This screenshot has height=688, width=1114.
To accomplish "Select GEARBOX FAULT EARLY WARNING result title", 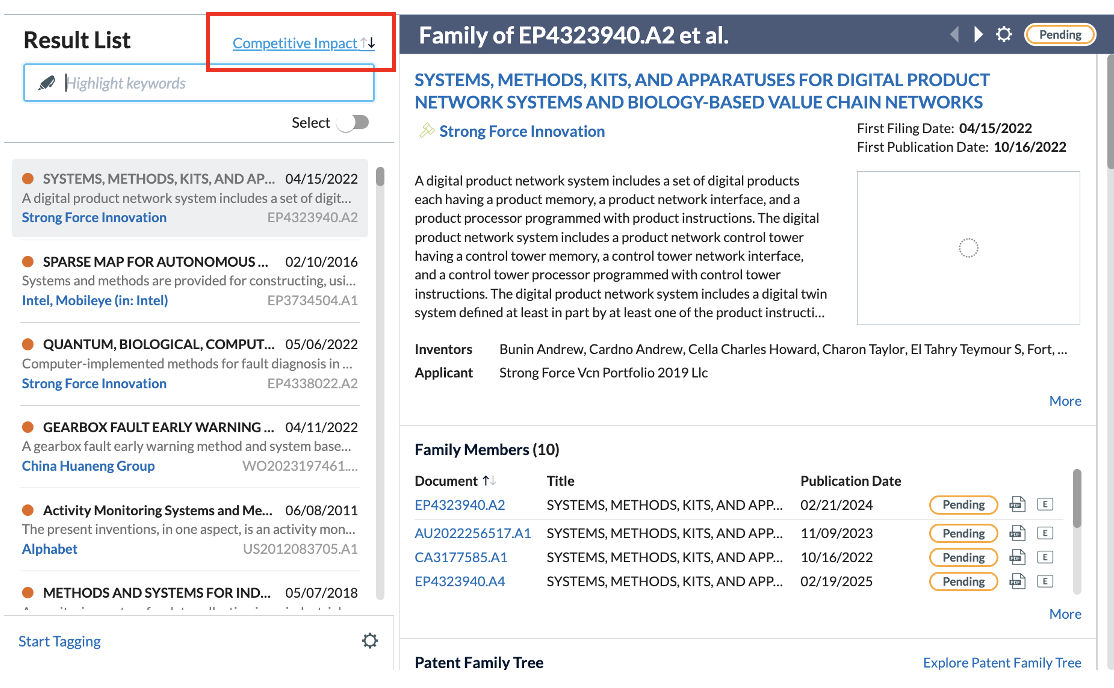I will [x=158, y=427].
